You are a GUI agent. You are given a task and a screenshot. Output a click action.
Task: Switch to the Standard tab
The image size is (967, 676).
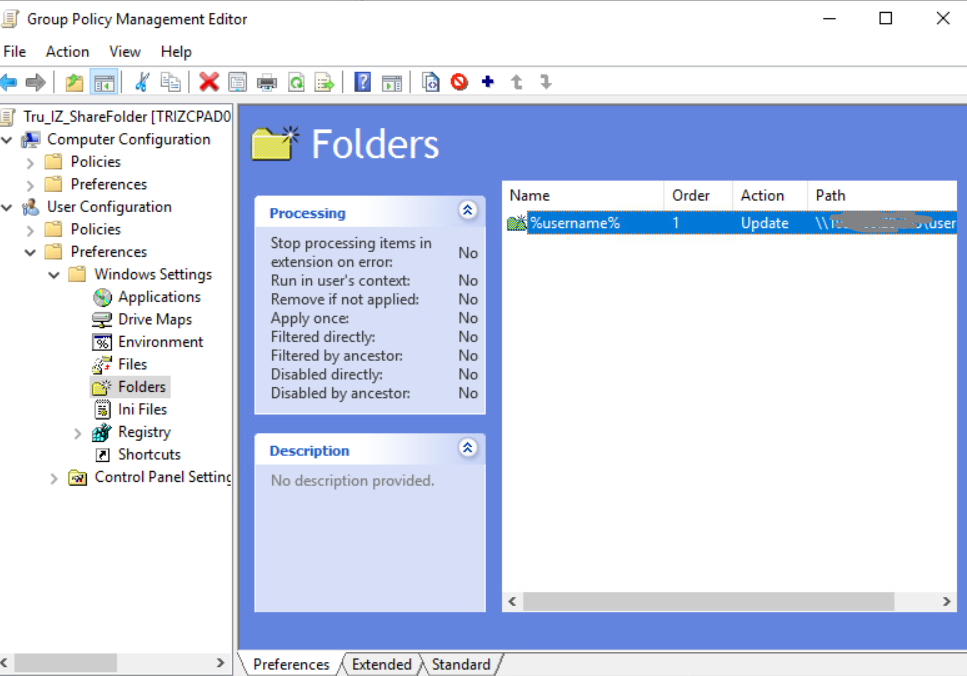(x=461, y=664)
